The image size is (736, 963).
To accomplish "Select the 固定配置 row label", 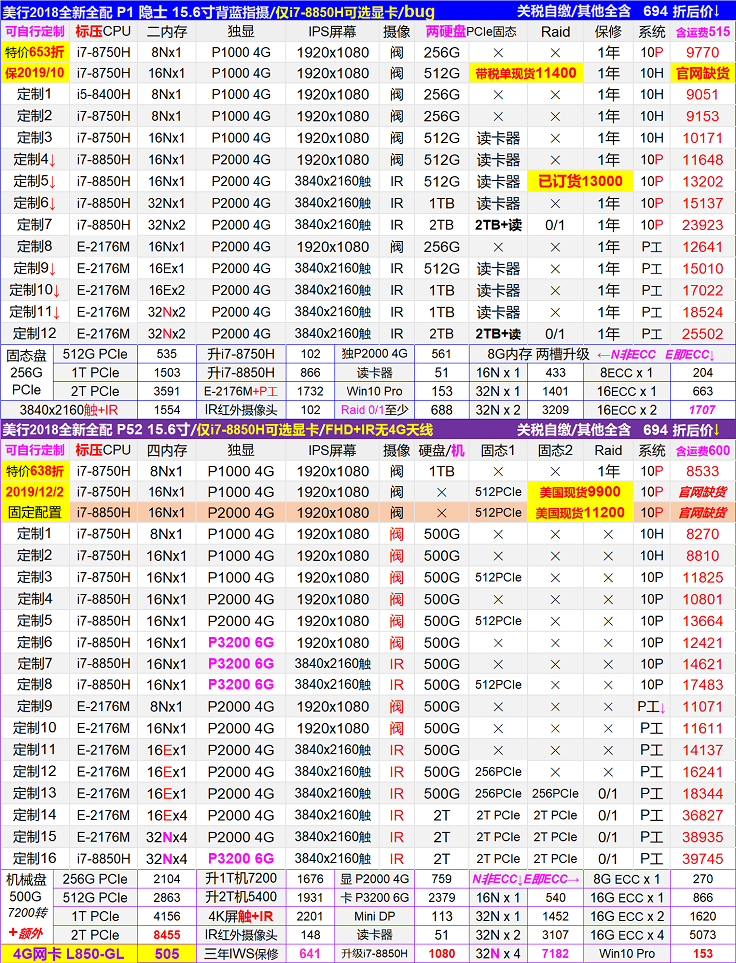I will click(x=34, y=513).
